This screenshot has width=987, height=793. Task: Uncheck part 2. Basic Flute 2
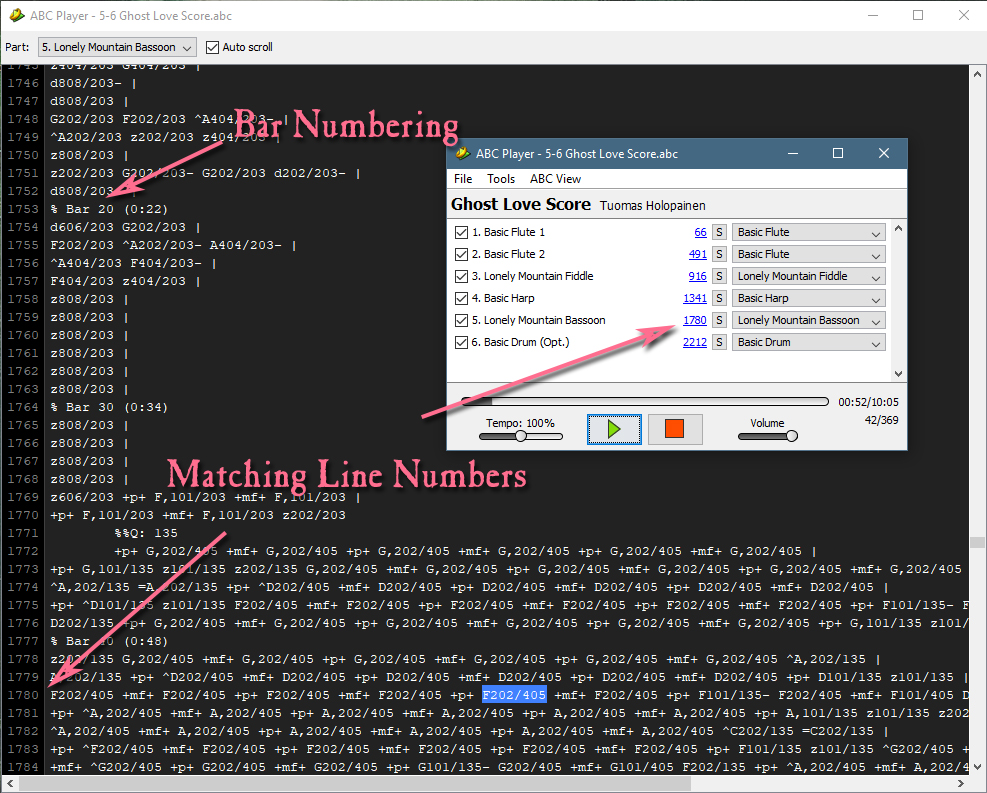pos(461,254)
